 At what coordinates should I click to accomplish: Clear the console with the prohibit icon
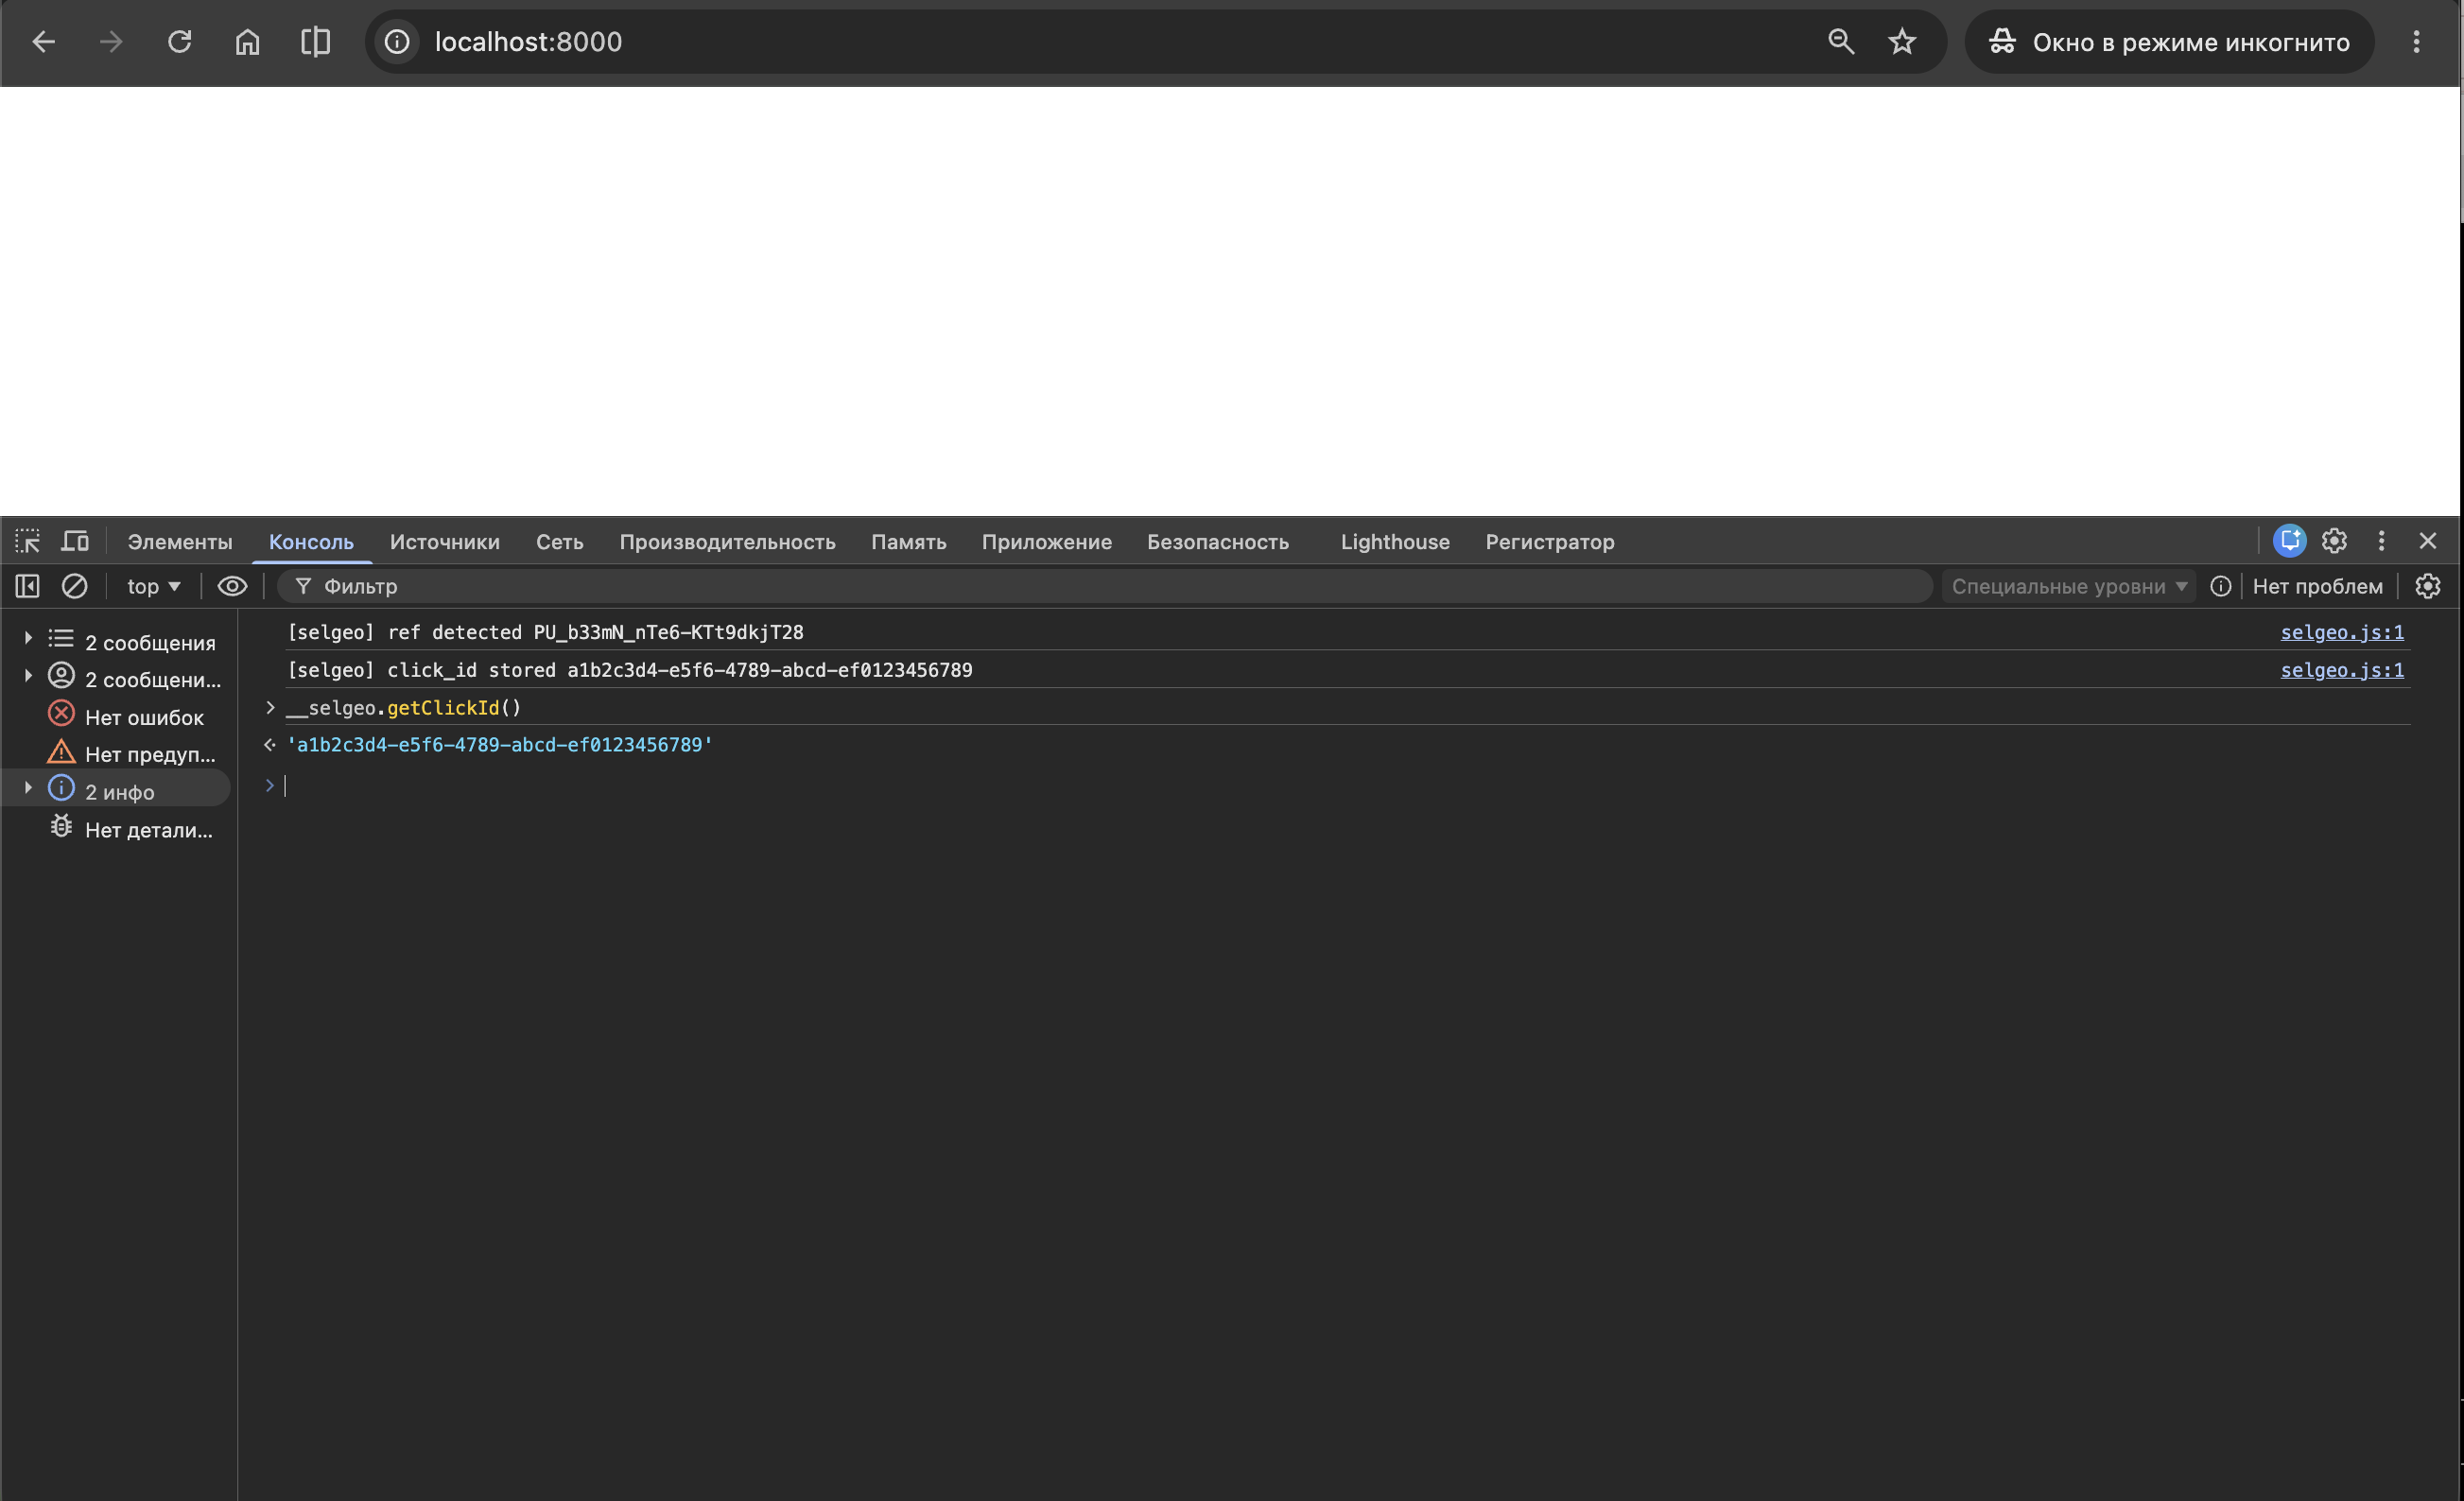(x=74, y=586)
